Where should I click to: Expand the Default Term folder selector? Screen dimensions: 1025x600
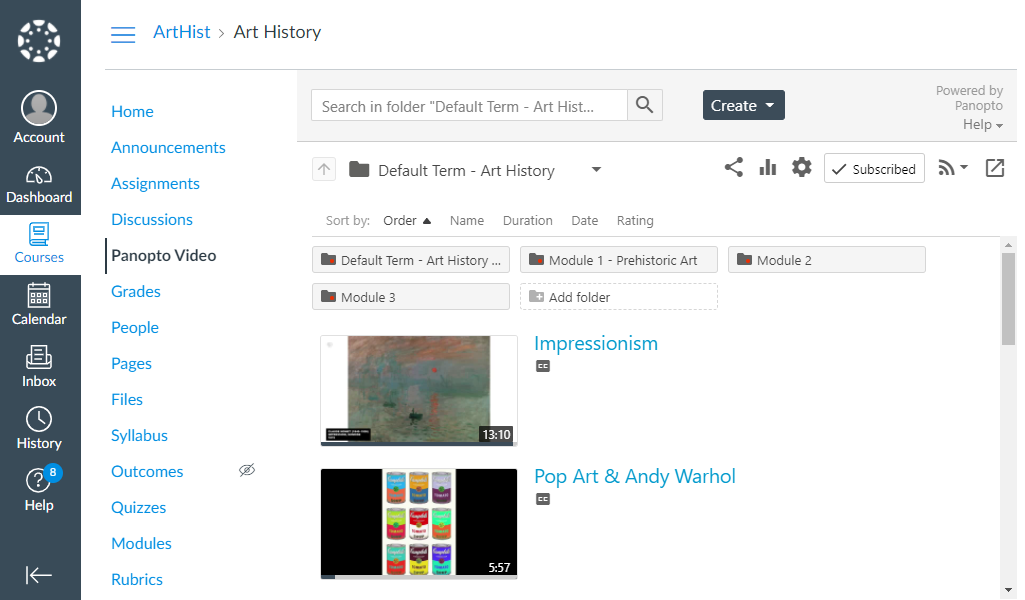click(x=596, y=170)
